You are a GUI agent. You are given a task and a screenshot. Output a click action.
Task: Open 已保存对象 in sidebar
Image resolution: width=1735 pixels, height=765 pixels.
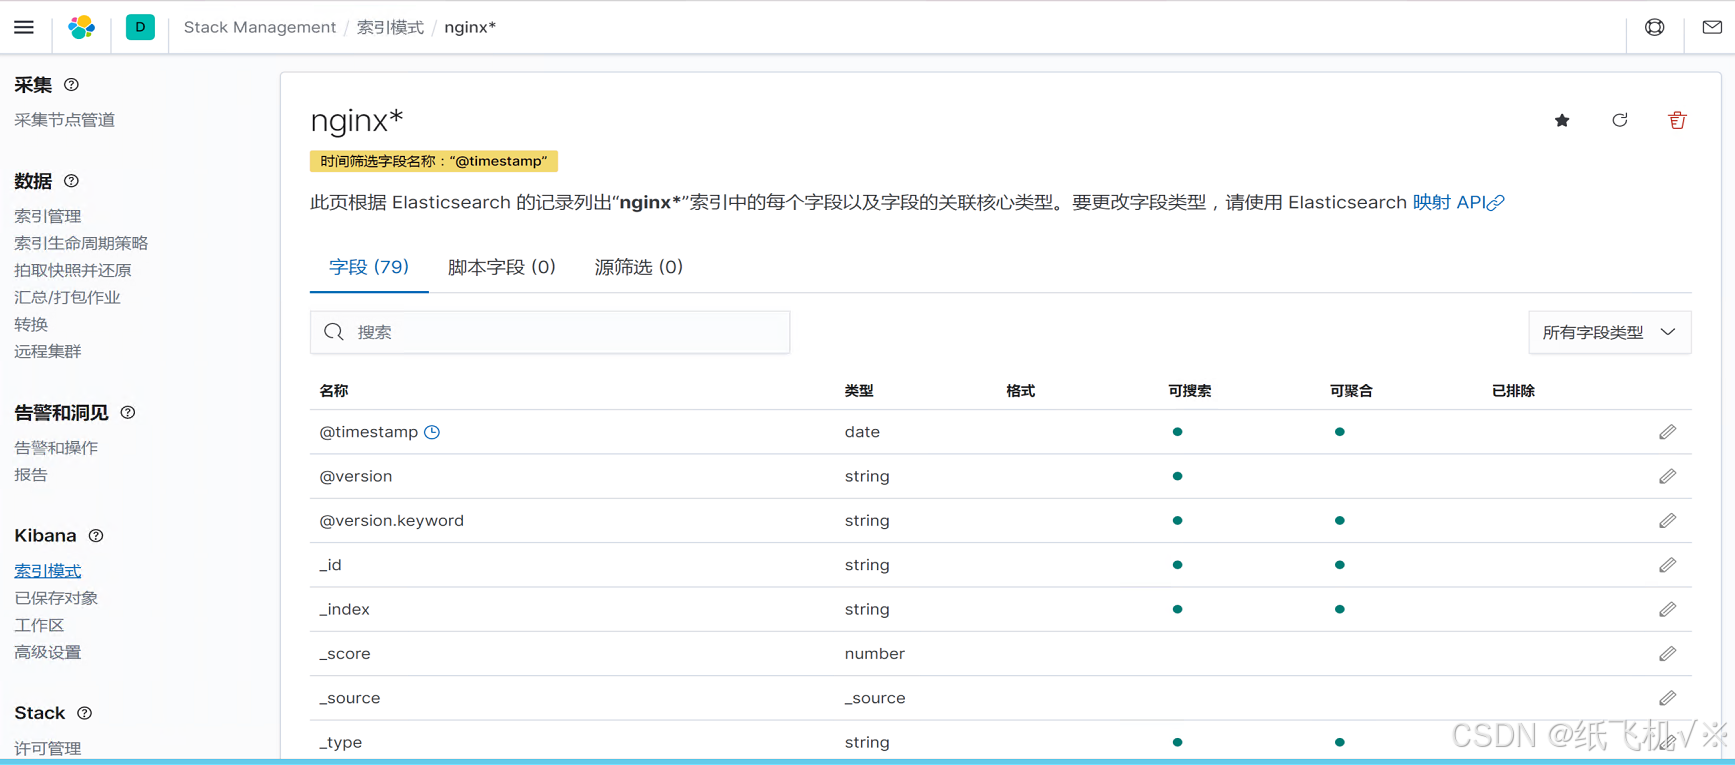[x=56, y=598]
